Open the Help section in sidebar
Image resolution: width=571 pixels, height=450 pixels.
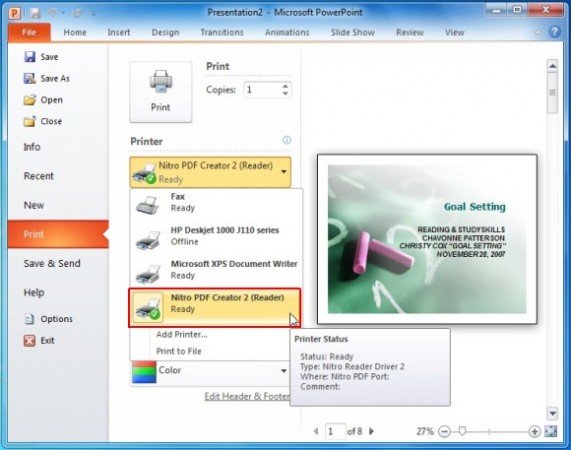[34, 292]
